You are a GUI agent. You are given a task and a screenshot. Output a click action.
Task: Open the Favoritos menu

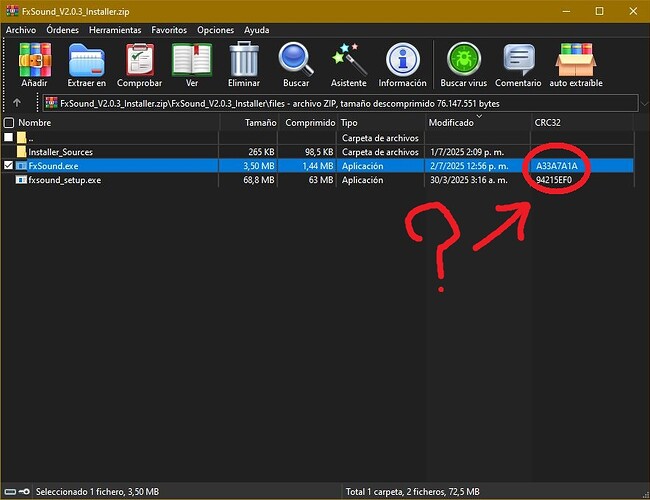(169, 30)
